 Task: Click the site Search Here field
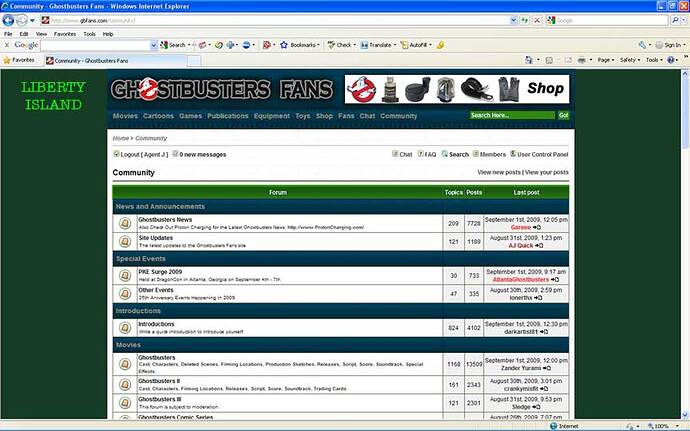(x=511, y=115)
